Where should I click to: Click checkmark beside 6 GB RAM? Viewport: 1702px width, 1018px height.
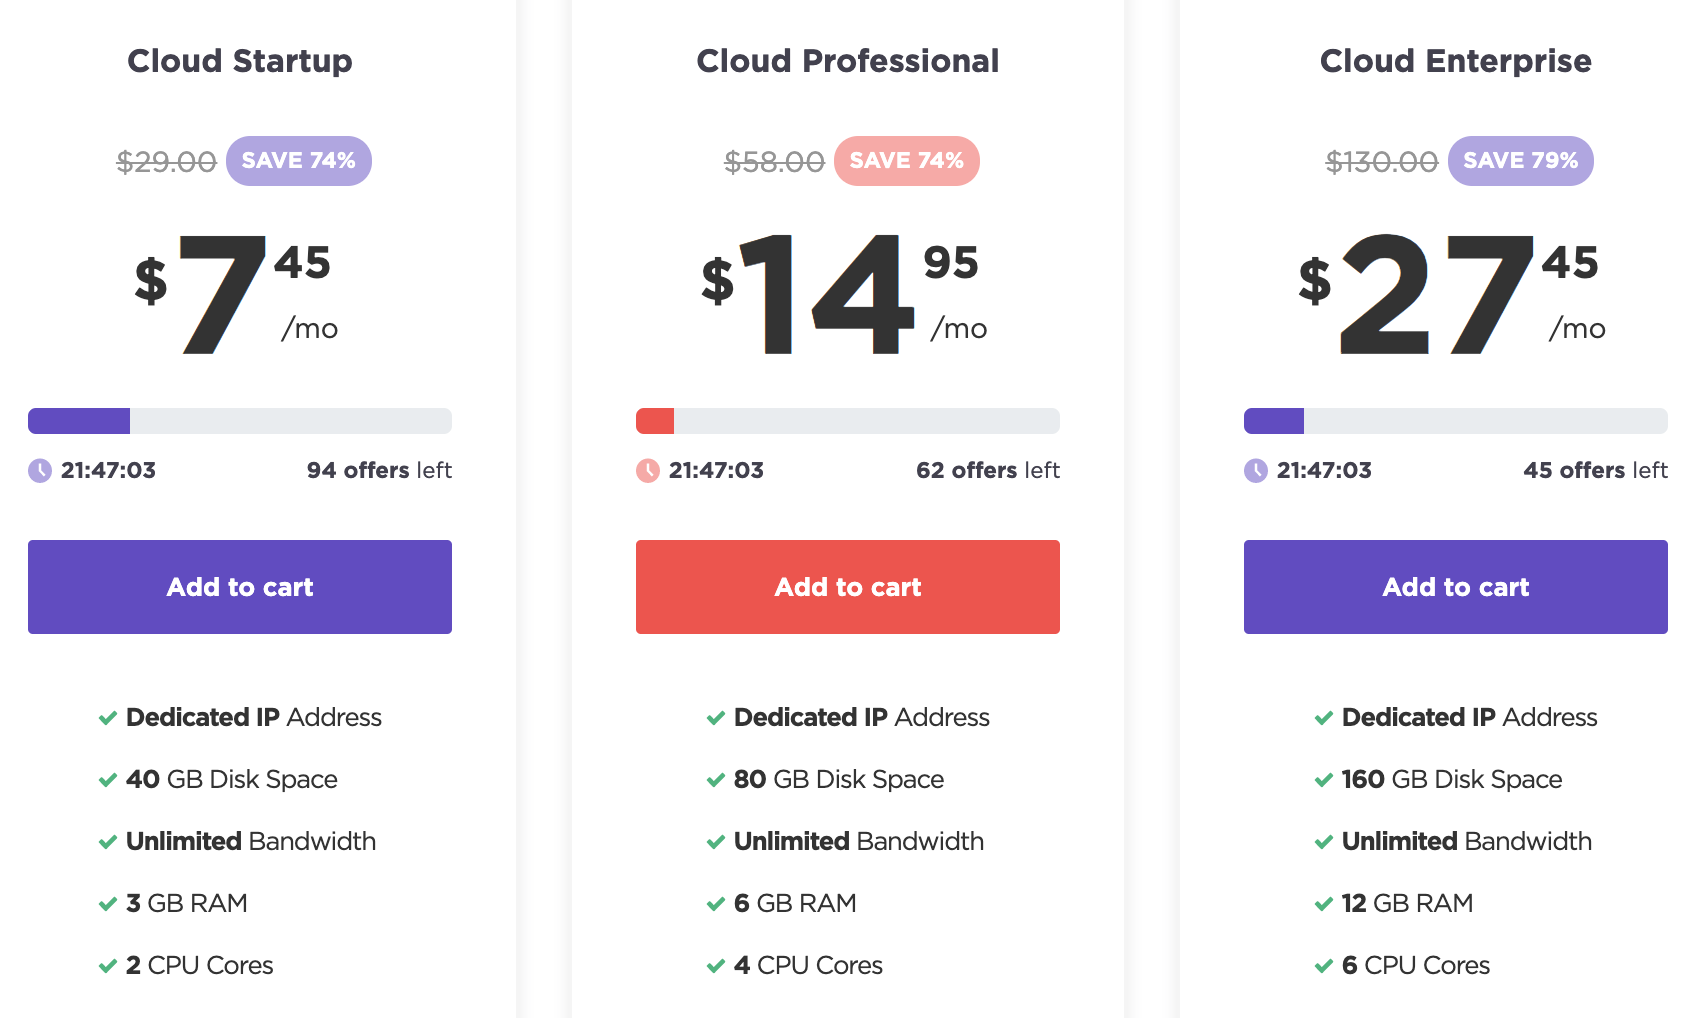(716, 904)
